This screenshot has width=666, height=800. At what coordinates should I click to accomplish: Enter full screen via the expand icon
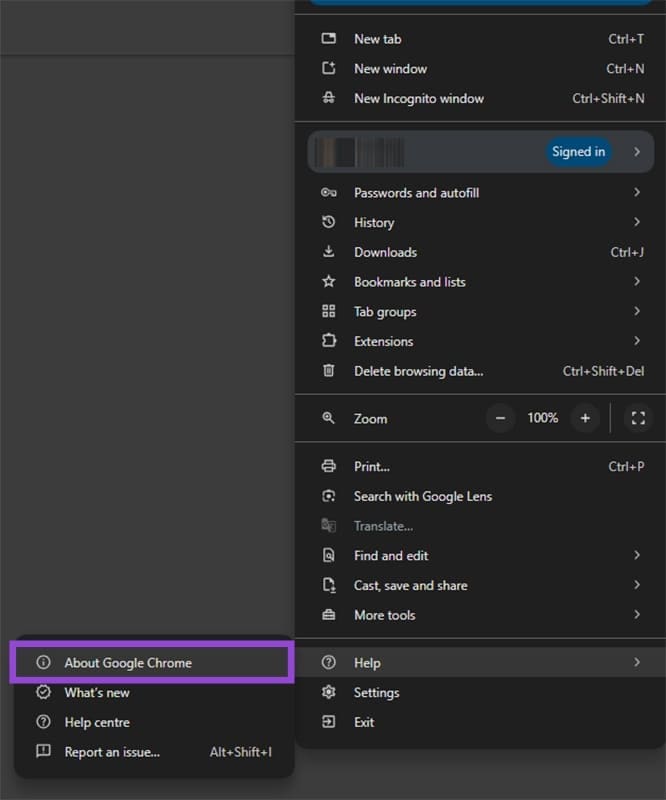pos(638,418)
